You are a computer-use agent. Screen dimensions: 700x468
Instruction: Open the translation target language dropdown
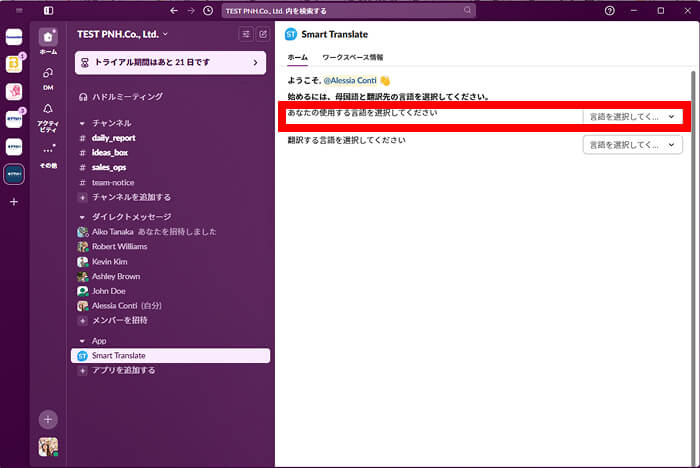632,145
